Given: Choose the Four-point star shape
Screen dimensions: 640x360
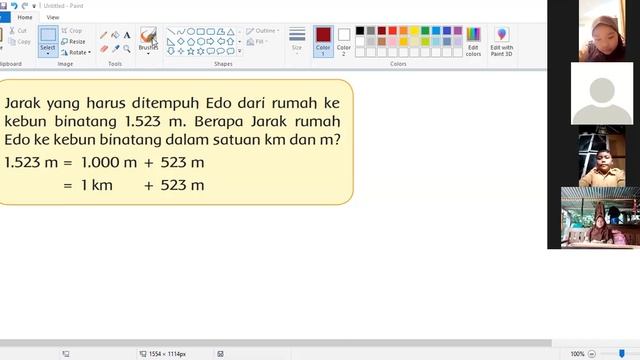Looking at the screenshot, I should click(x=181, y=51).
